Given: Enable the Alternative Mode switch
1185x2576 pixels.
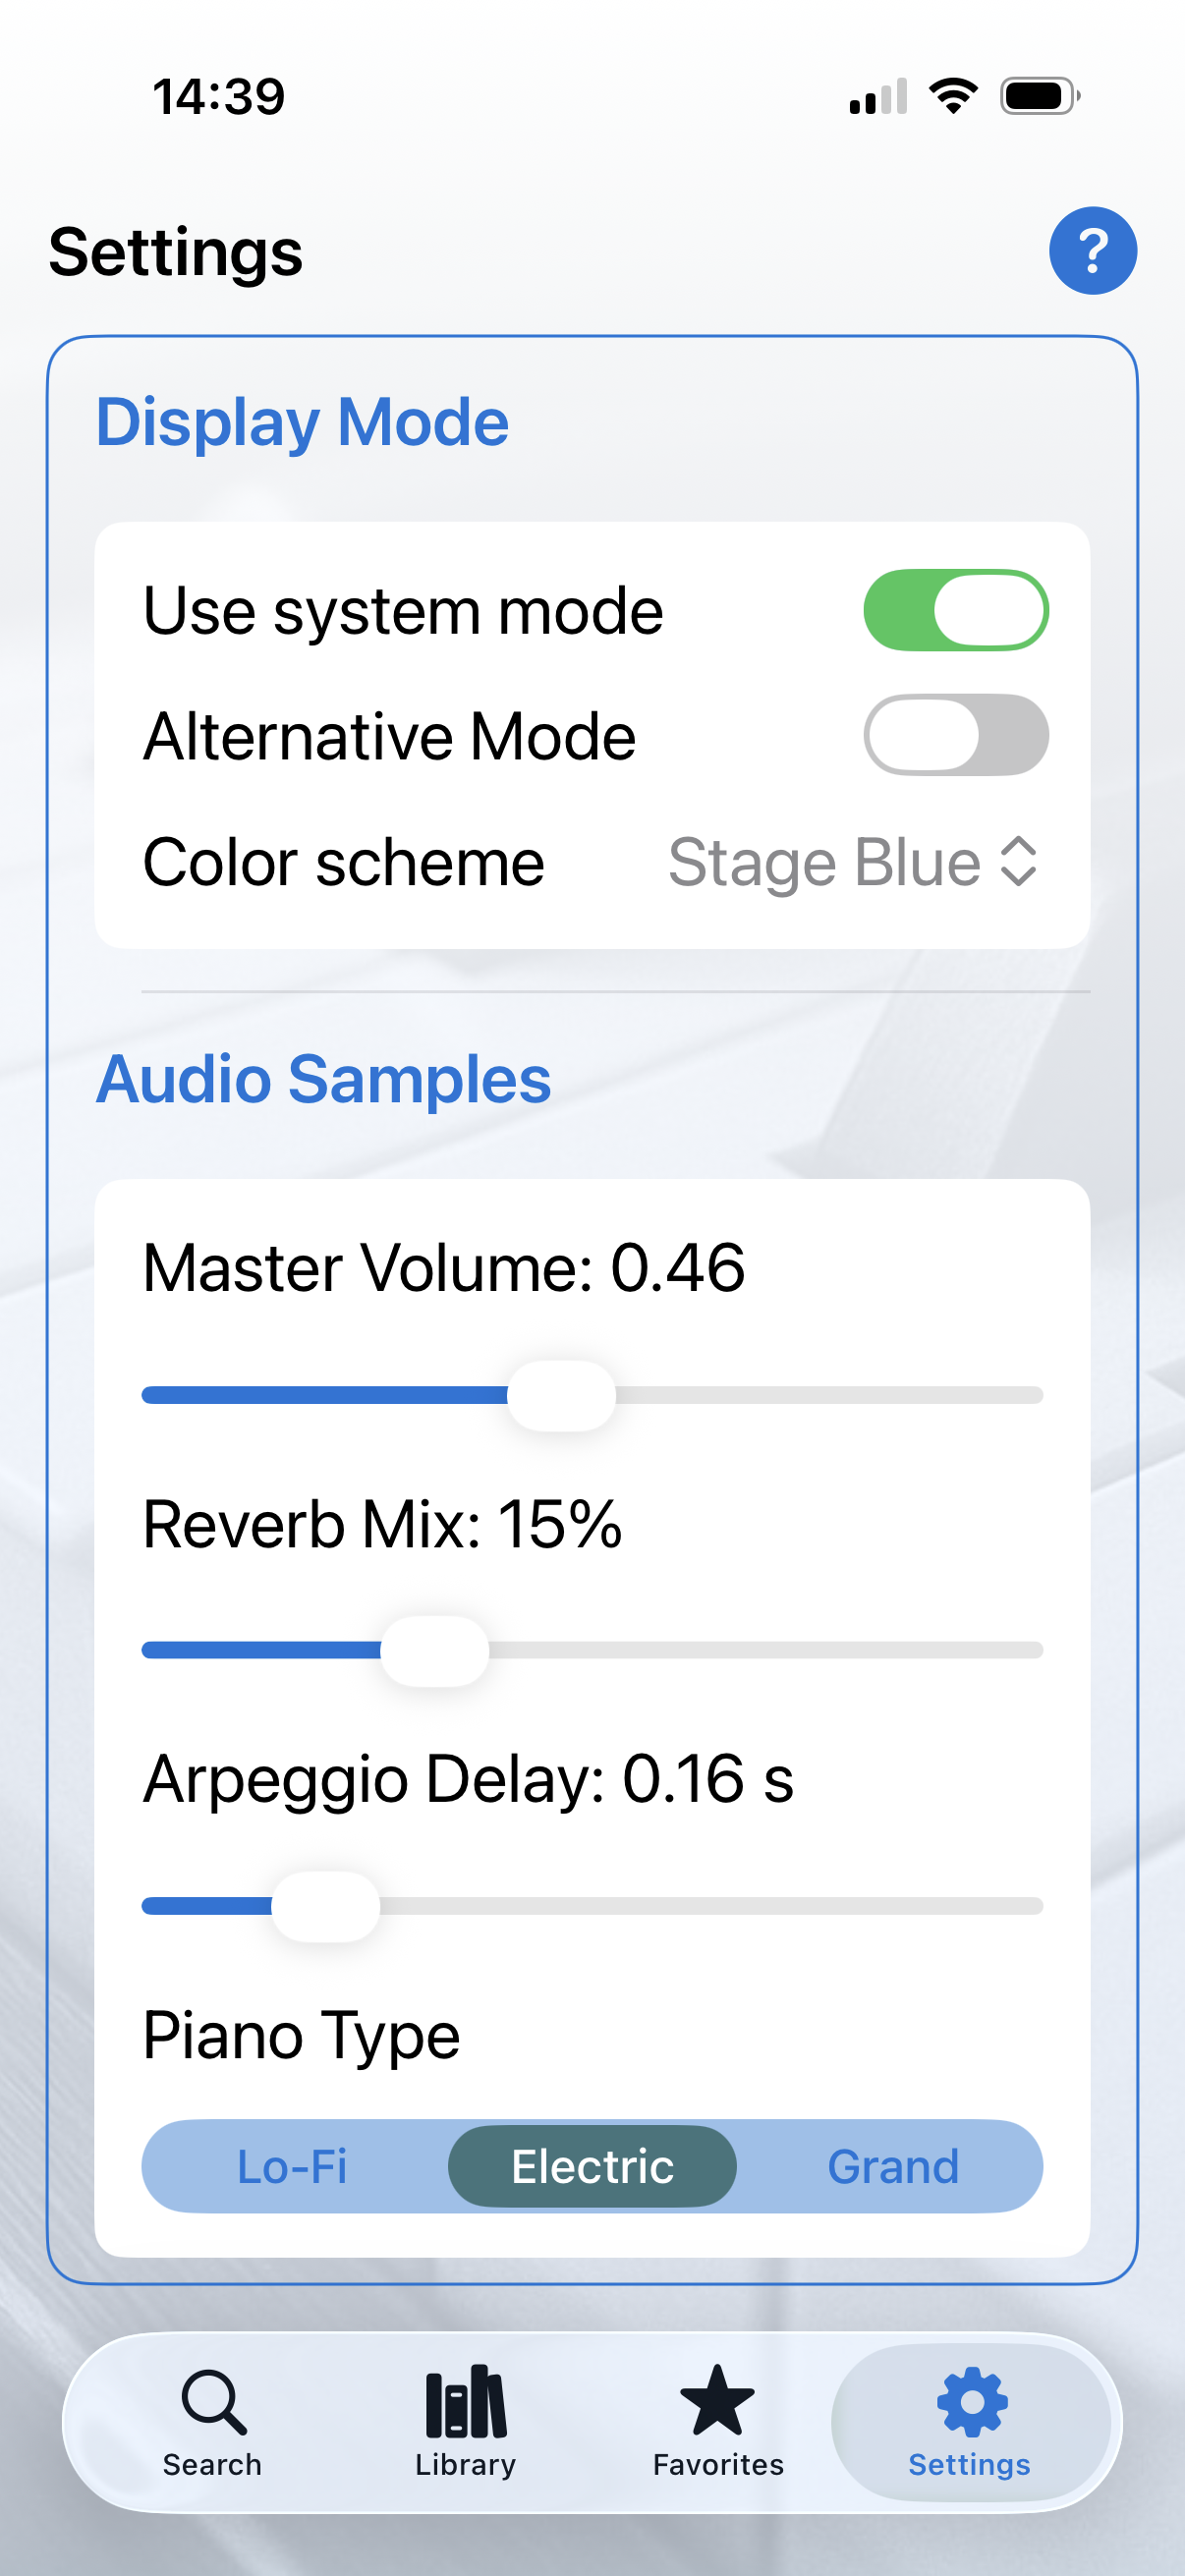Looking at the screenshot, I should pos(955,735).
